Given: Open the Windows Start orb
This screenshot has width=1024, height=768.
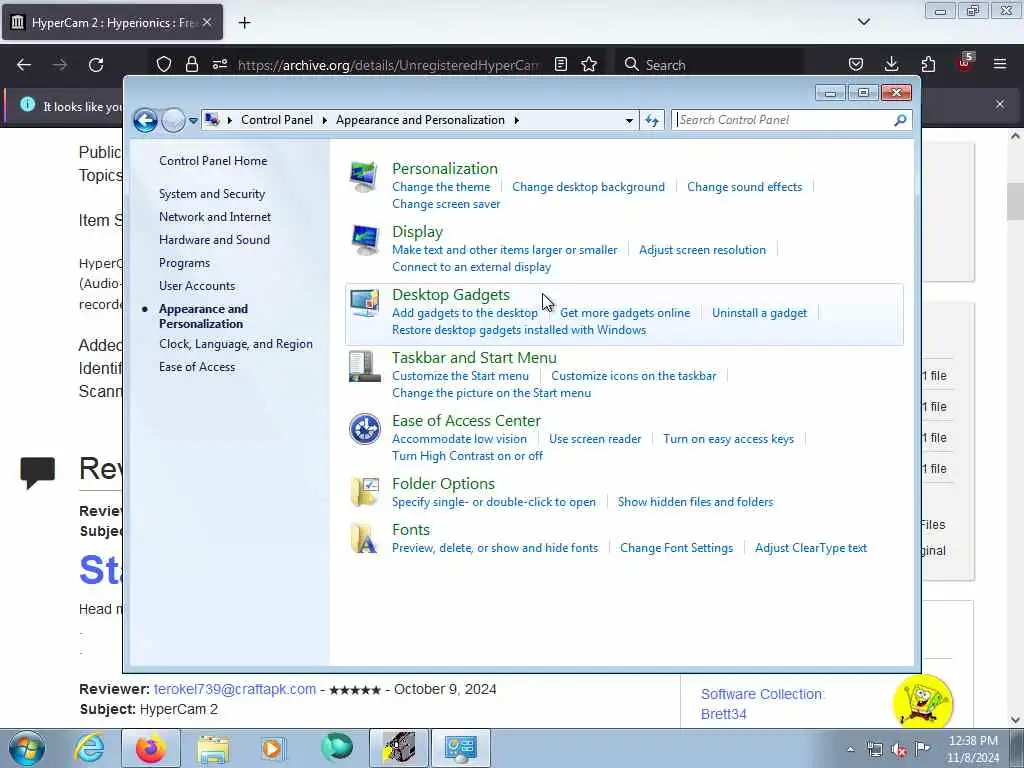Looking at the screenshot, I should 27,748.
